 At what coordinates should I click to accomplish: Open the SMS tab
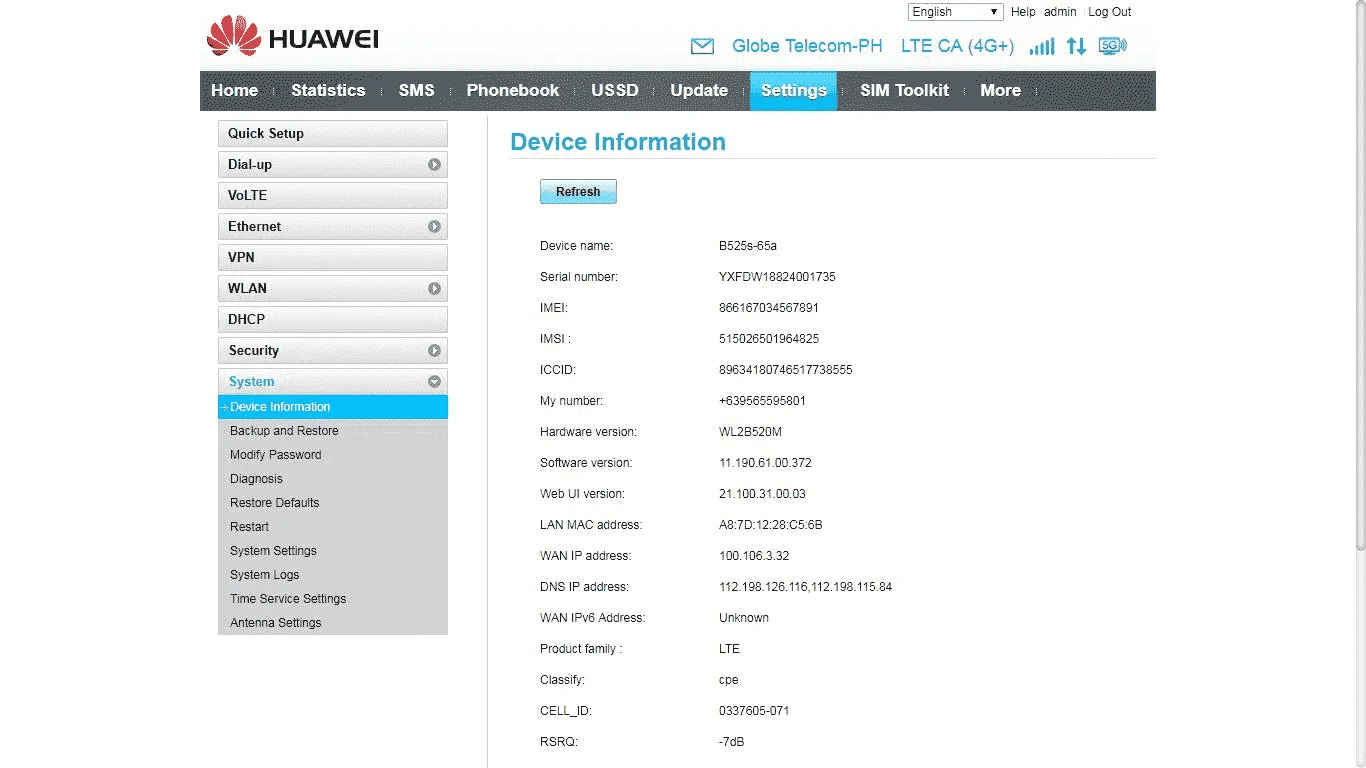click(x=416, y=90)
